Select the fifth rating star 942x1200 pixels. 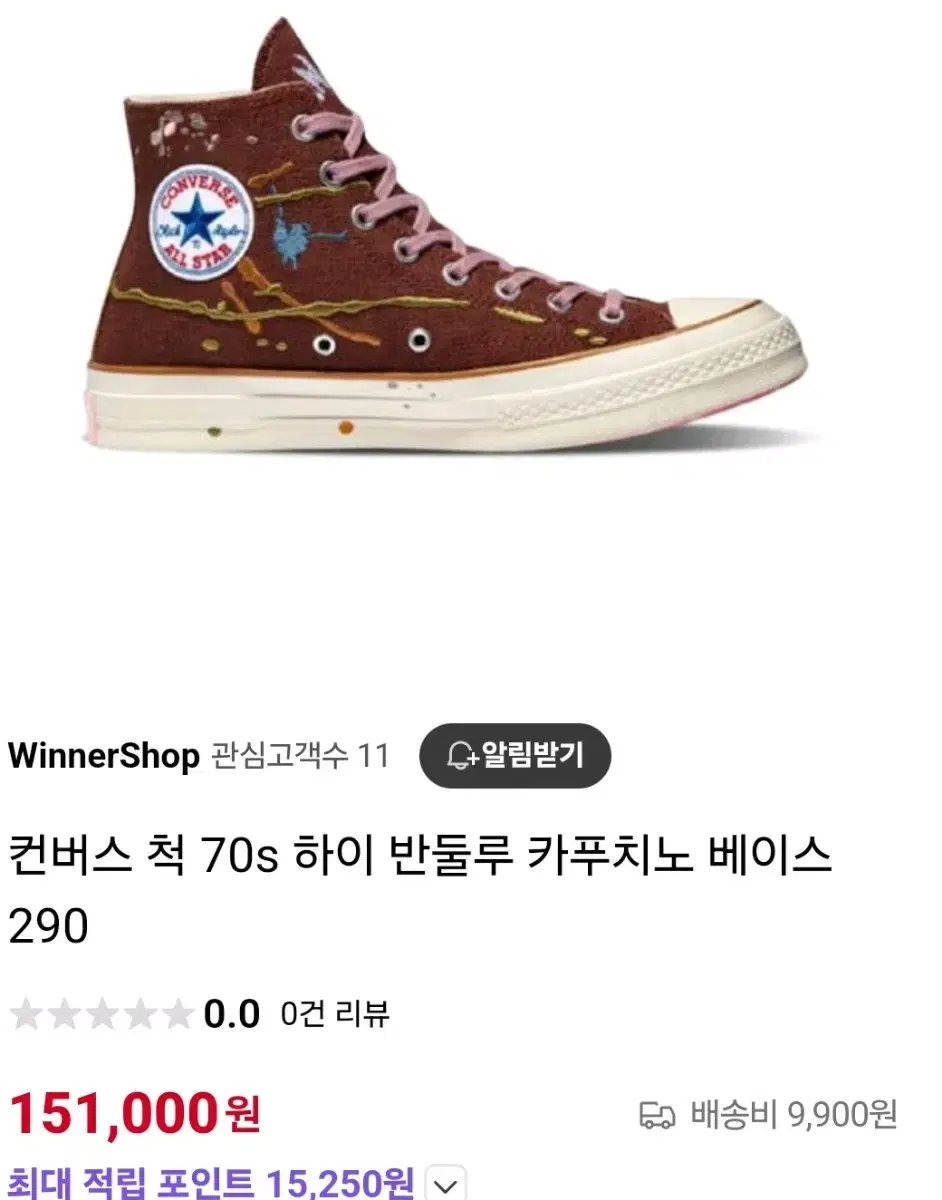176,1015
